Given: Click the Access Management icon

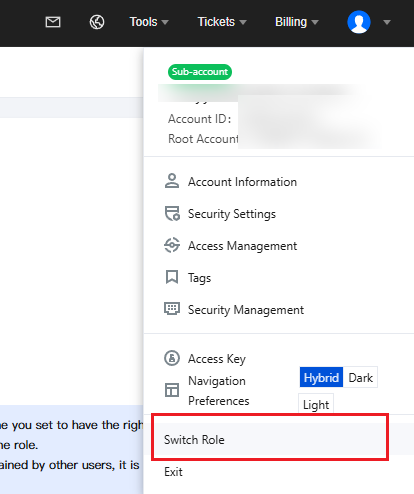Looking at the screenshot, I should click(172, 245).
